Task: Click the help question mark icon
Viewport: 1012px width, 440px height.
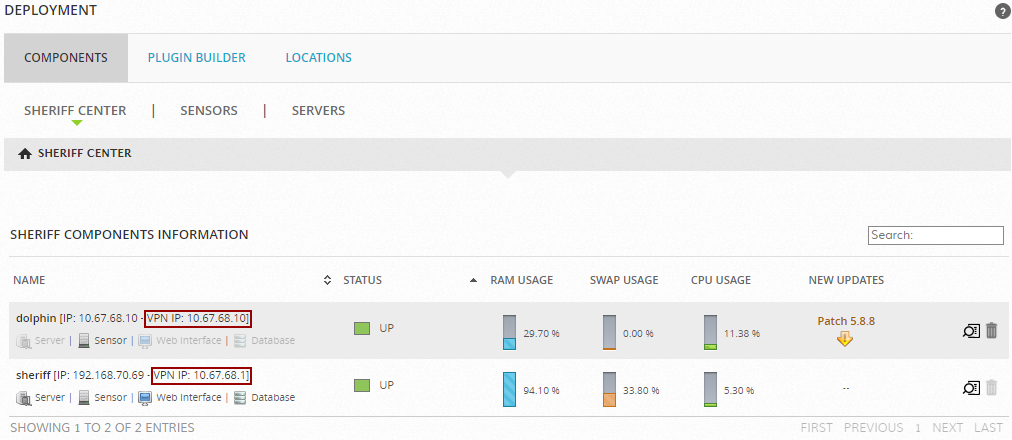Action: click(x=1002, y=11)
